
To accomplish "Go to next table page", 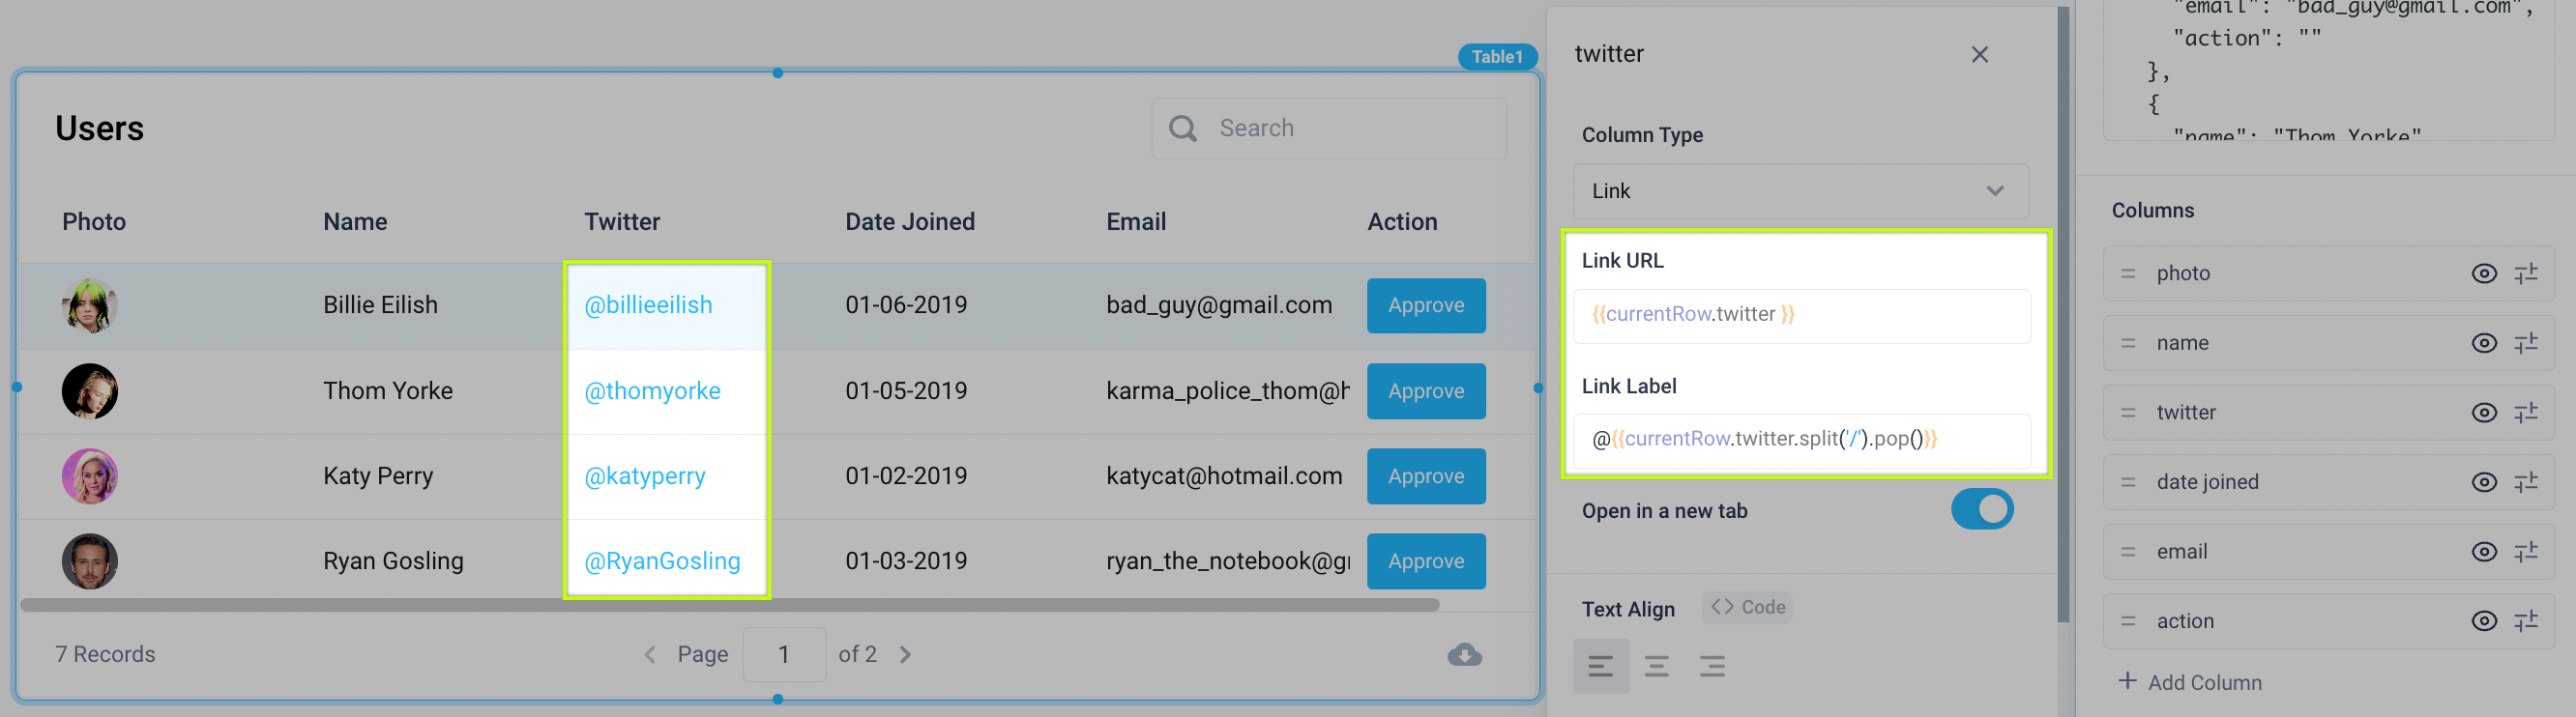I will point(905,655).
